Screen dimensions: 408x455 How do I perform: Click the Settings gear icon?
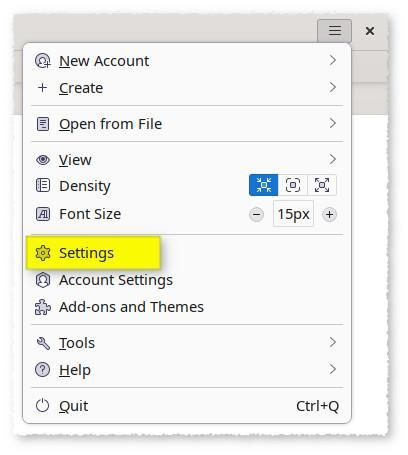(x=43, y=253)
